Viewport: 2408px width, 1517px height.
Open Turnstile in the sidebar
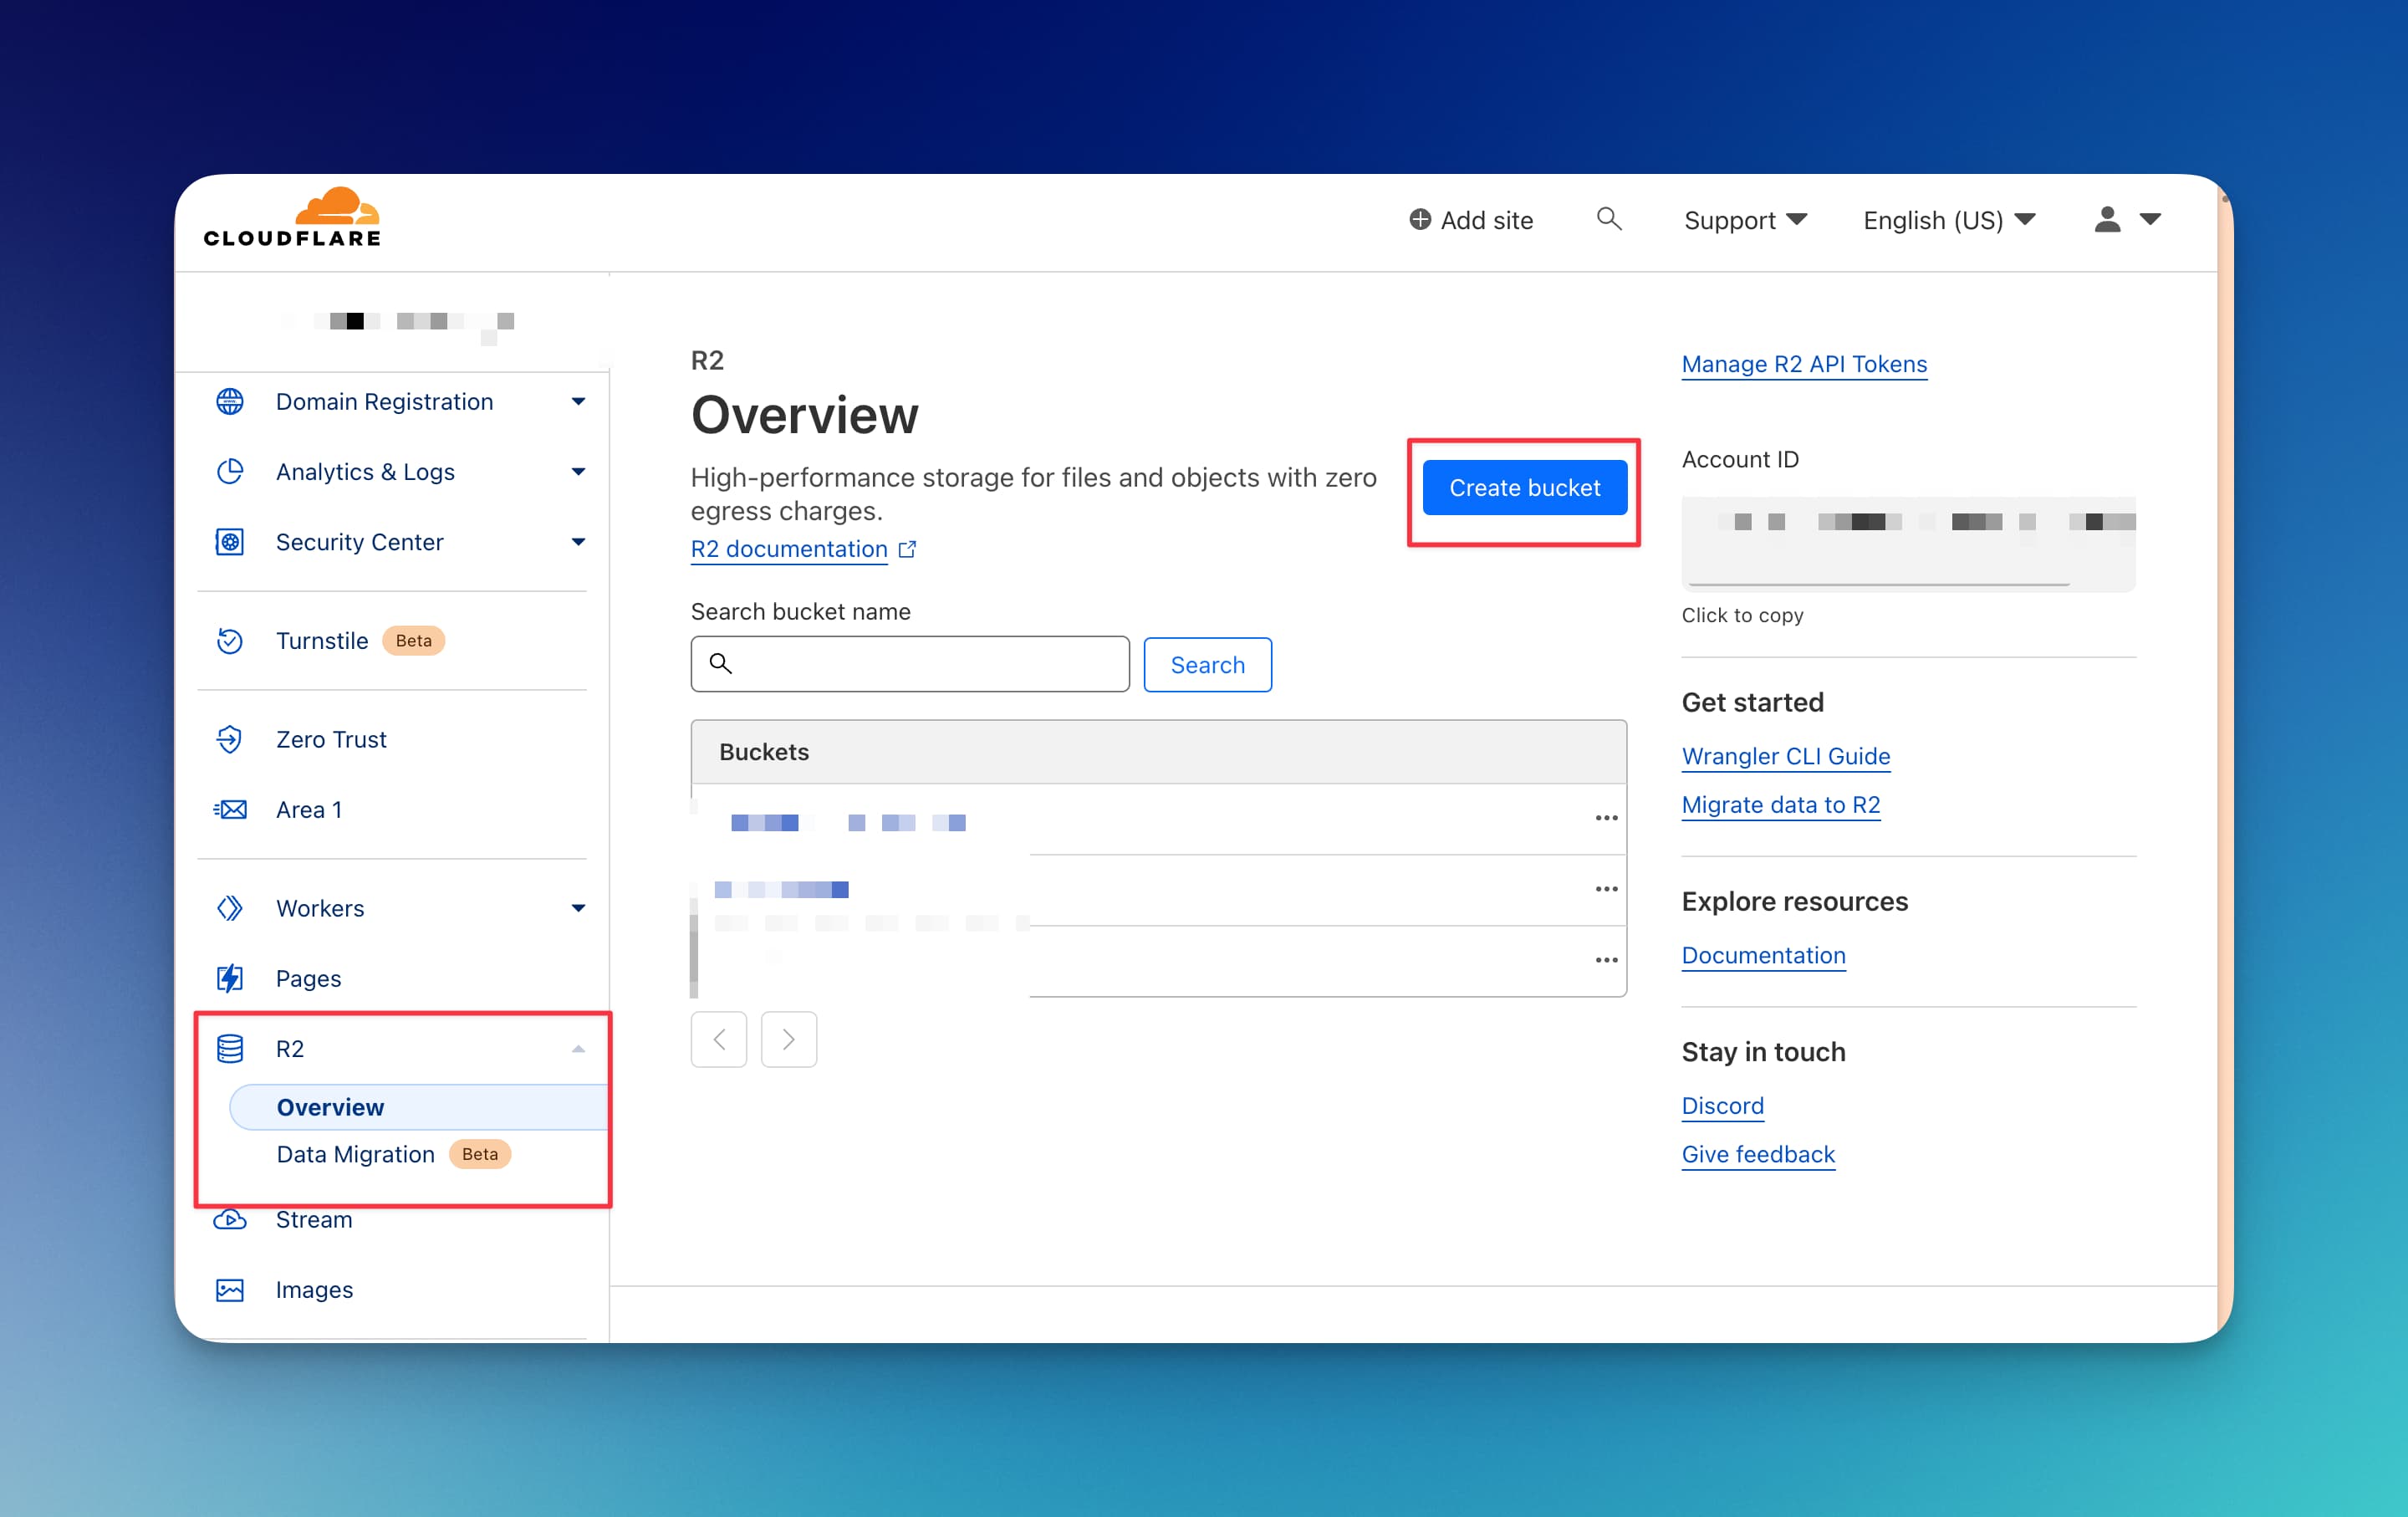pos(322,640)
